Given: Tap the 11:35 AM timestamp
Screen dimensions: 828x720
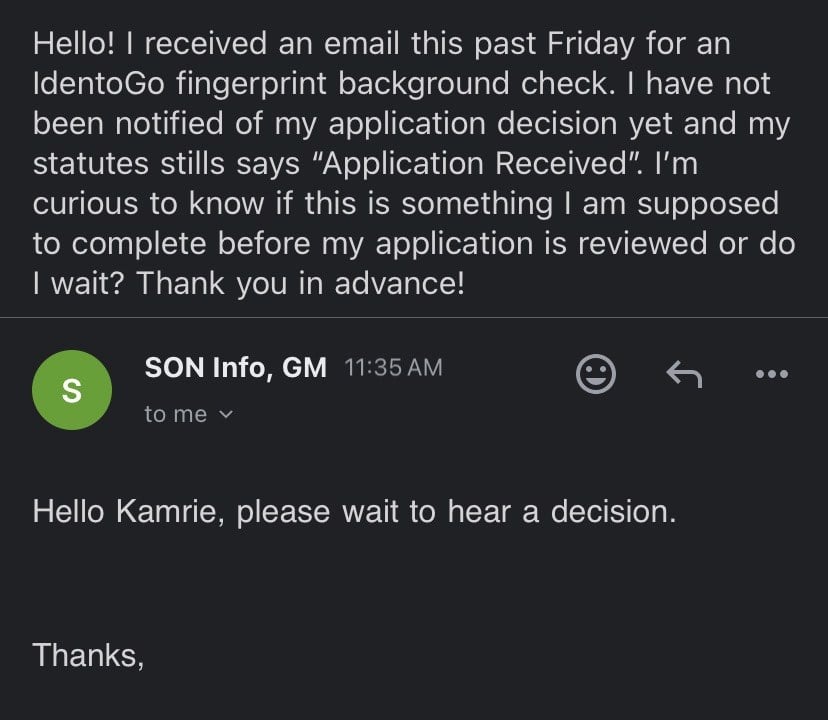Looking at the screenshot, I should [x=393, y=368].
